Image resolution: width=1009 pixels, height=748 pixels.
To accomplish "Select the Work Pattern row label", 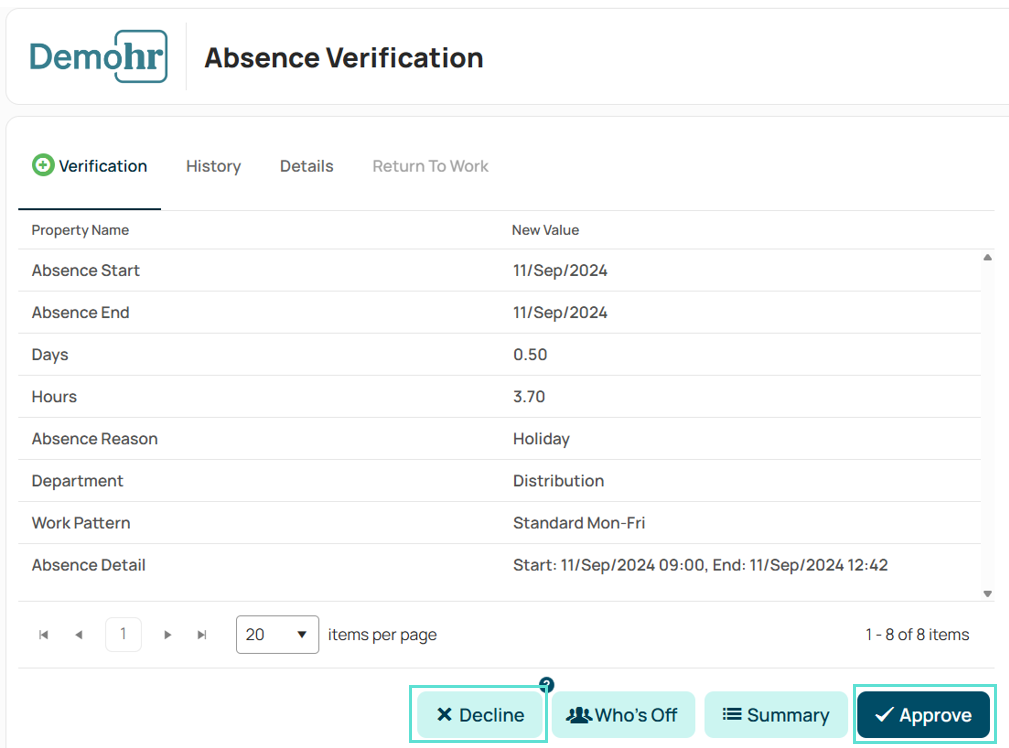I will point(81,523).
